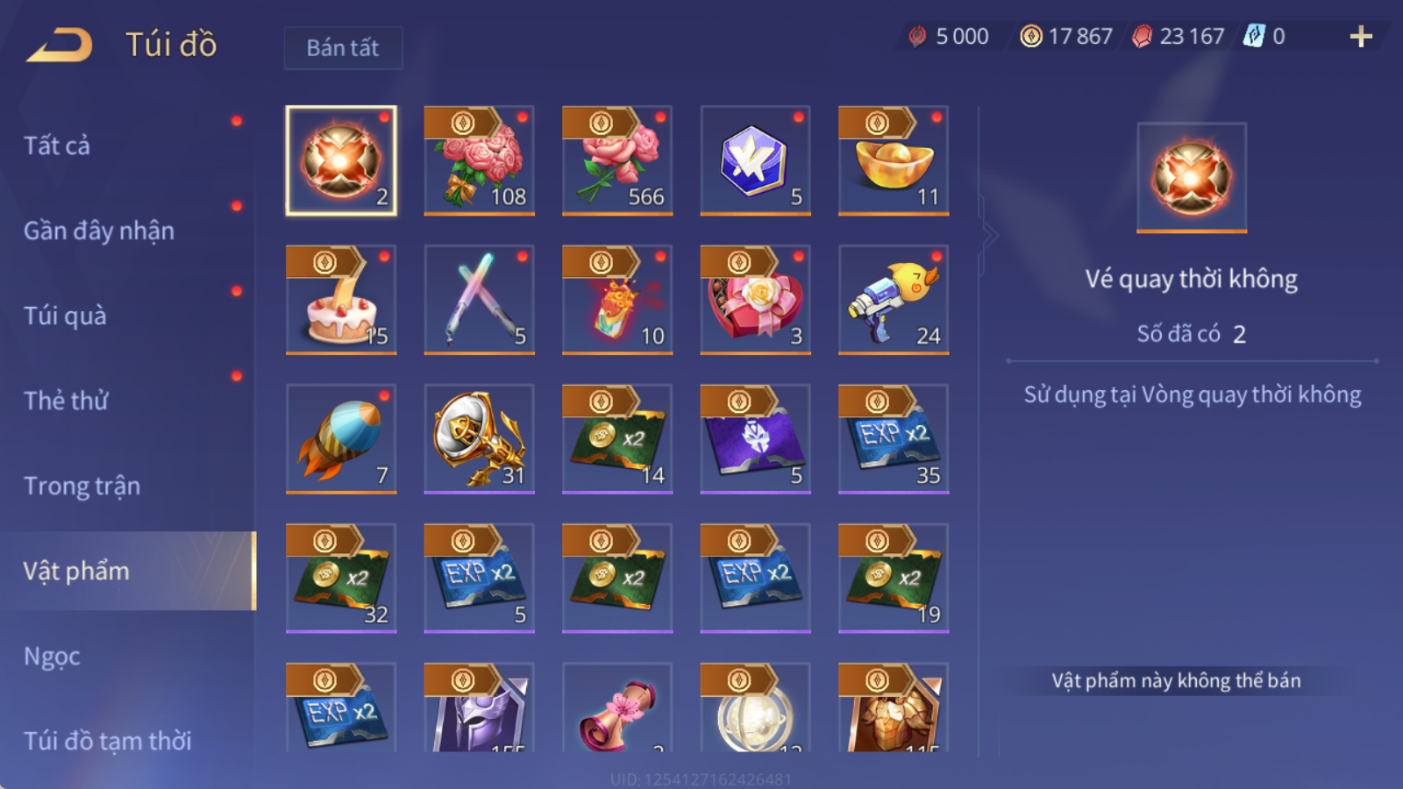Select the gold ingot item

click(x=893, y=161)
